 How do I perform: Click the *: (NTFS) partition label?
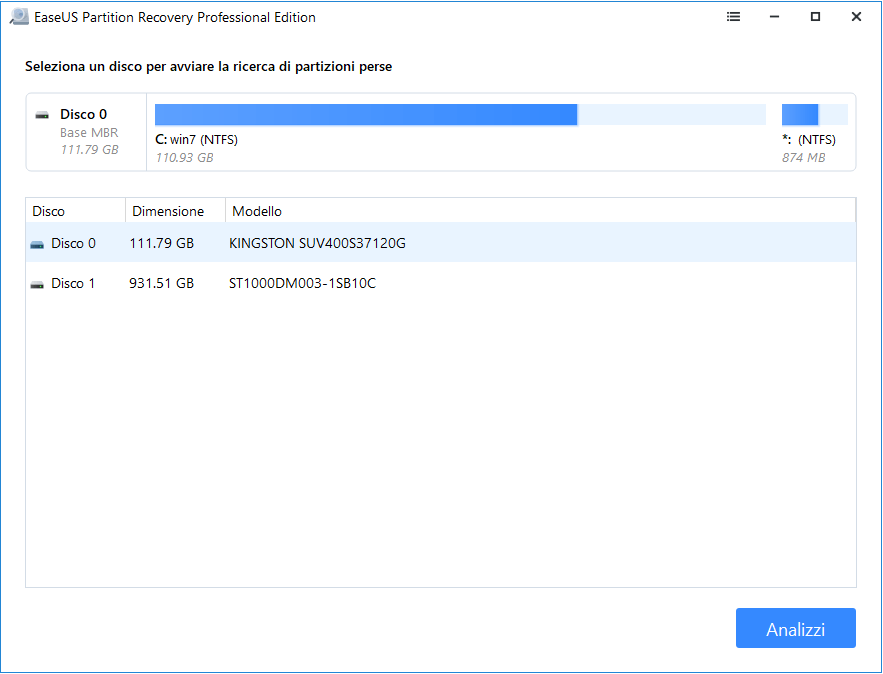[x=809, y=140]
